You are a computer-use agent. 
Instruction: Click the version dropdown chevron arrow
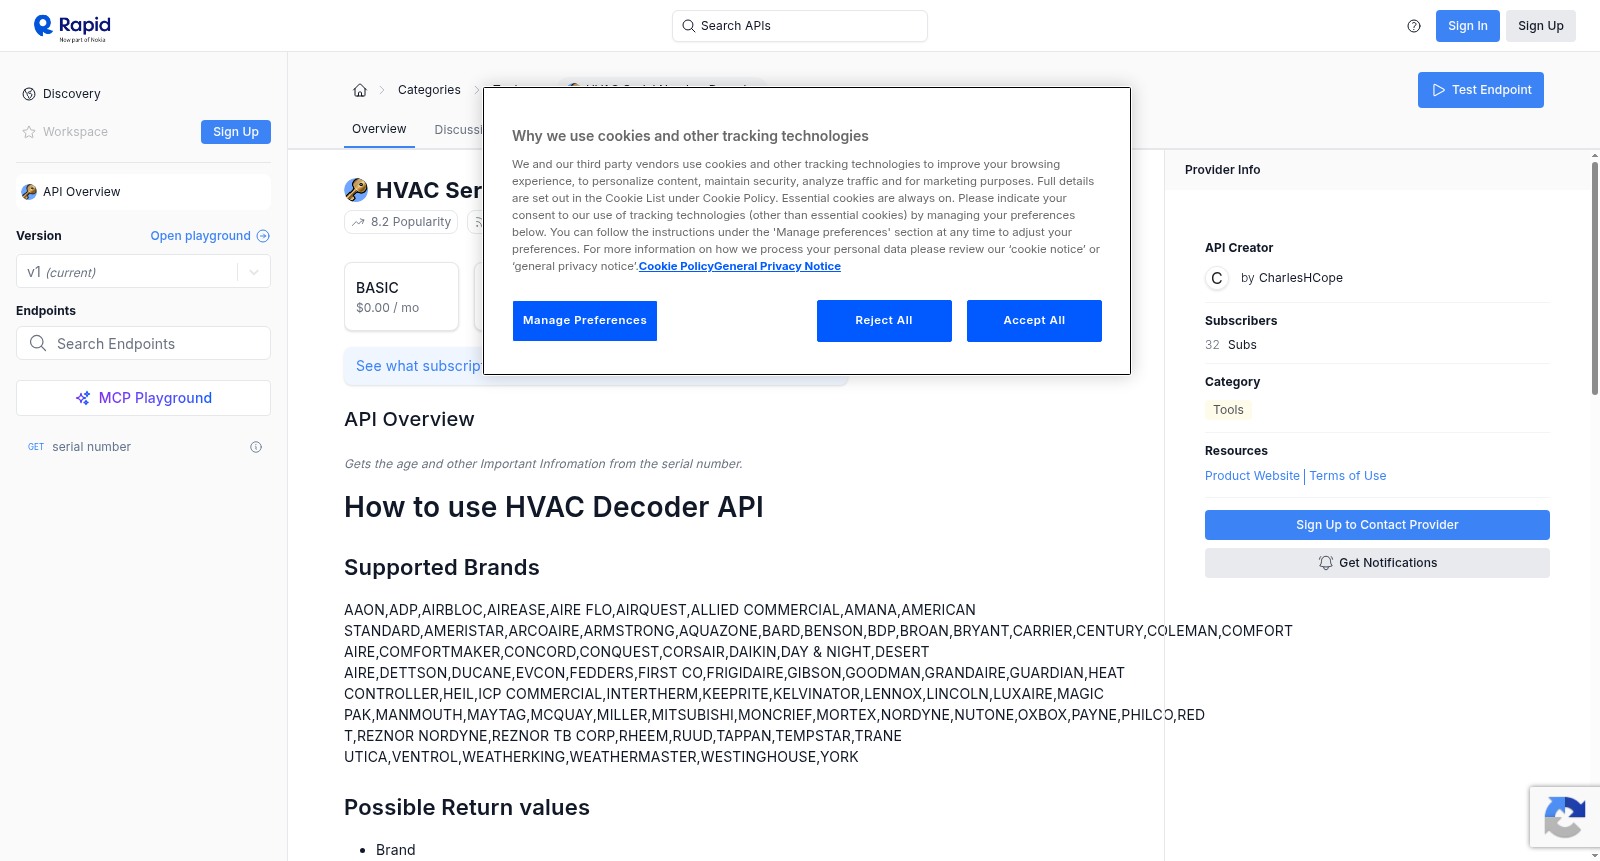point(254,272)
